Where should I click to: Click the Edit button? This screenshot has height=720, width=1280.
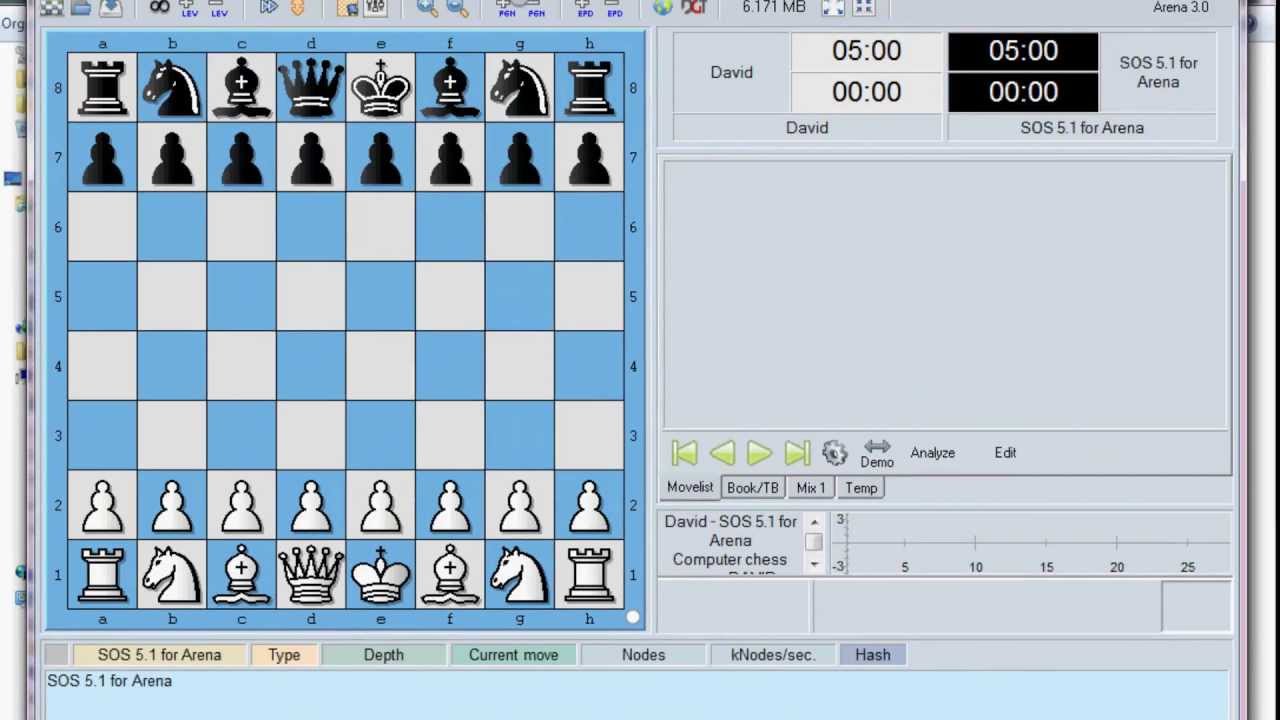tap(1005, 453)
